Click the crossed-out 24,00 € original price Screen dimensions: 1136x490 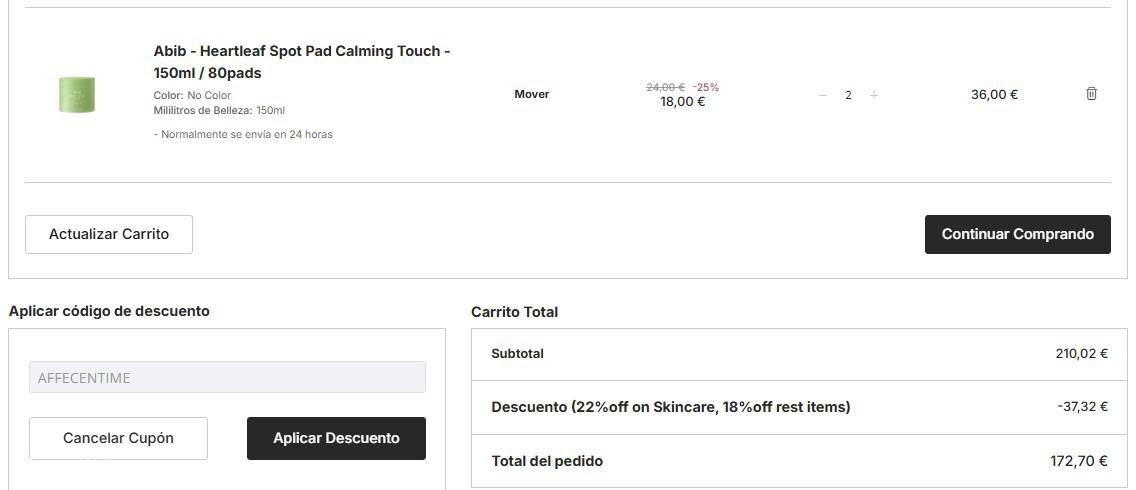pyautogui.click(x=665, y=87)
